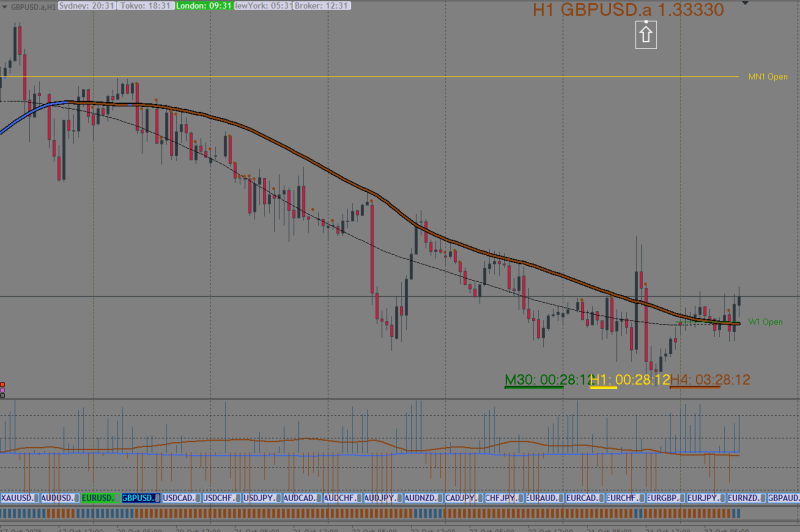Select the EURGBP symbol button
This screenshot has height=532, width=800.
[666, 498]
